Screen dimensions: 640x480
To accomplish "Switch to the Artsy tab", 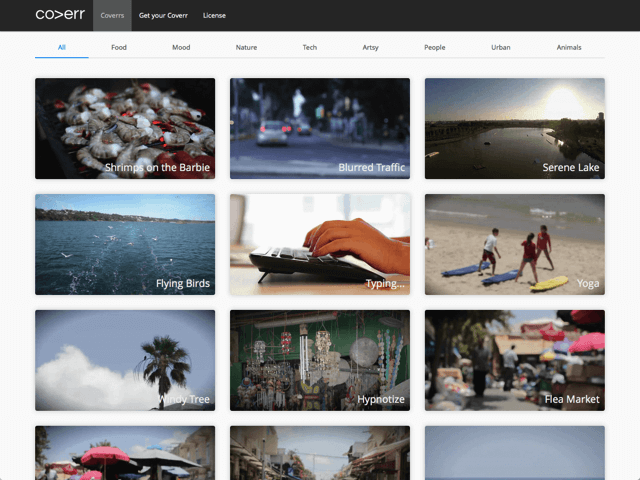I will [x=371, y=47].
